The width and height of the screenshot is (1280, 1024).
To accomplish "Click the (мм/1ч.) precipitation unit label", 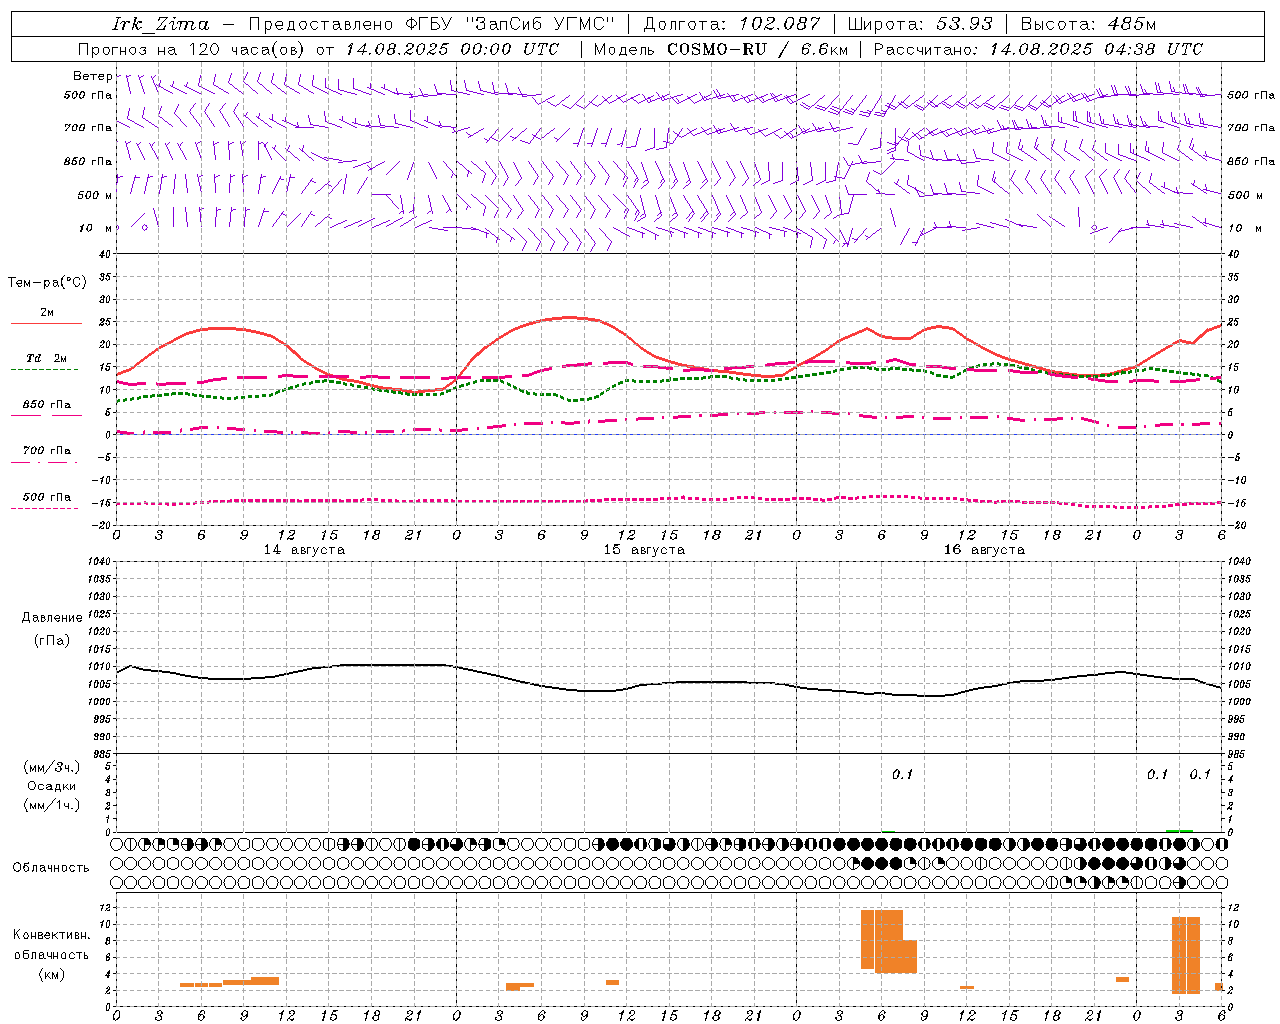I will (x=52, y=805).
